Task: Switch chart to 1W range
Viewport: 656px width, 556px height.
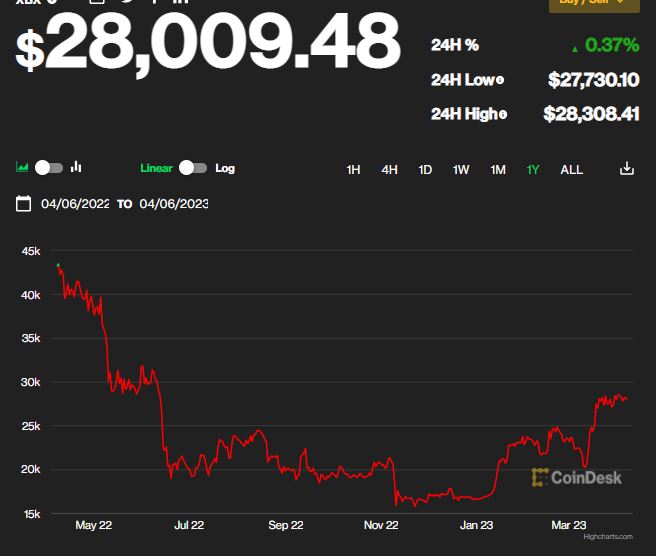Action: pos(461,169)
